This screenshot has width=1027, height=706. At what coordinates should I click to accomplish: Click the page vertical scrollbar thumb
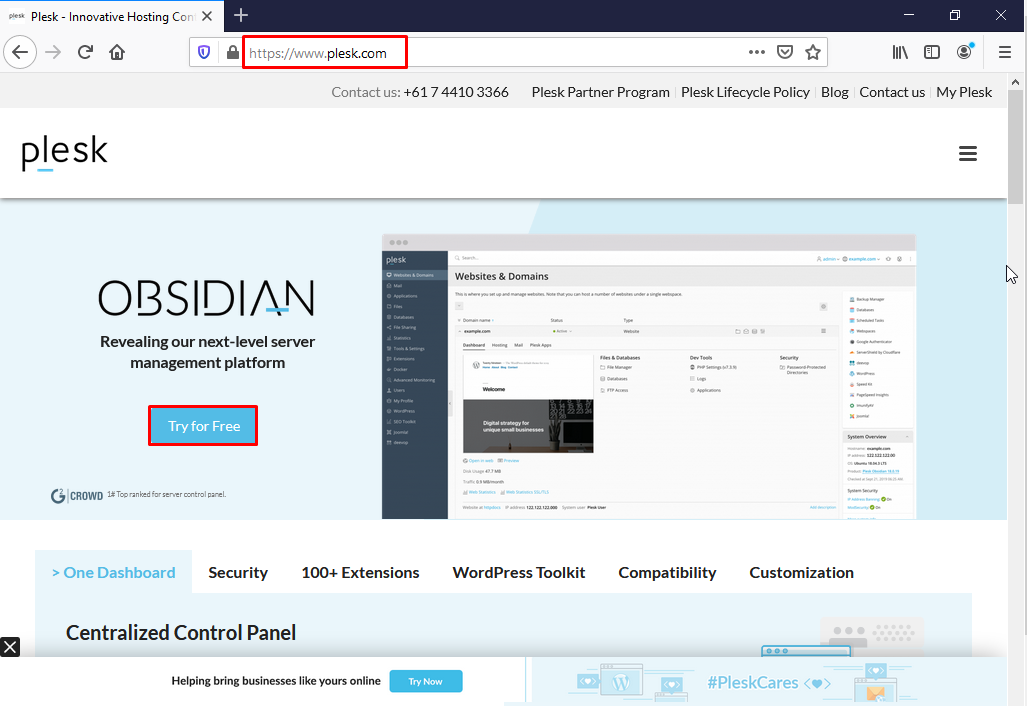coord(1015,147)
